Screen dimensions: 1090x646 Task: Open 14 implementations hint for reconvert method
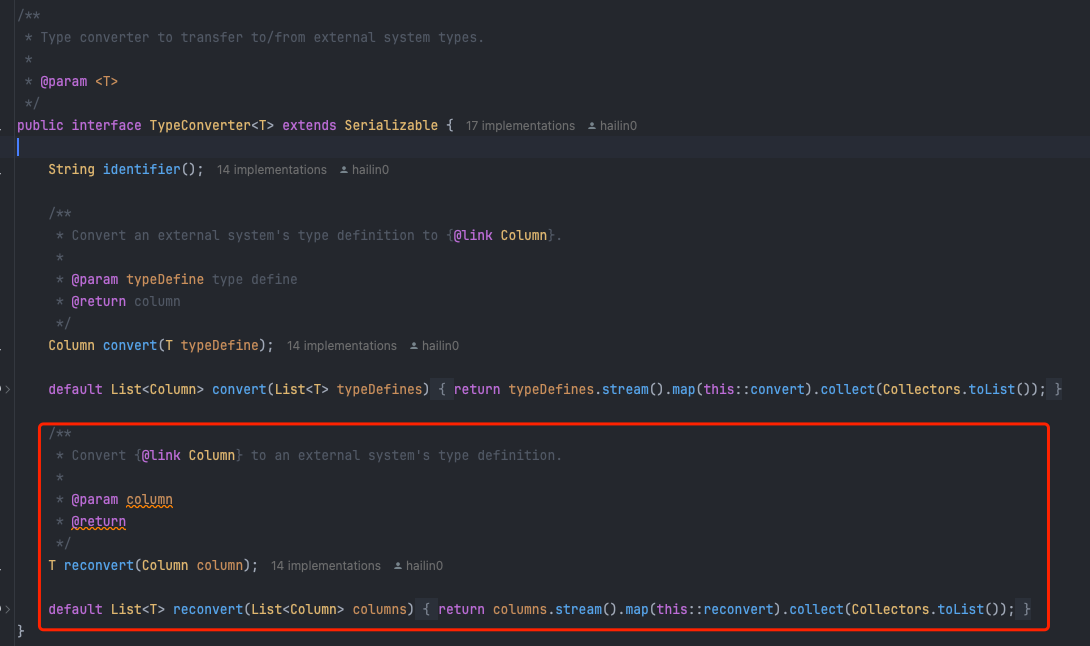click(325, 566)
